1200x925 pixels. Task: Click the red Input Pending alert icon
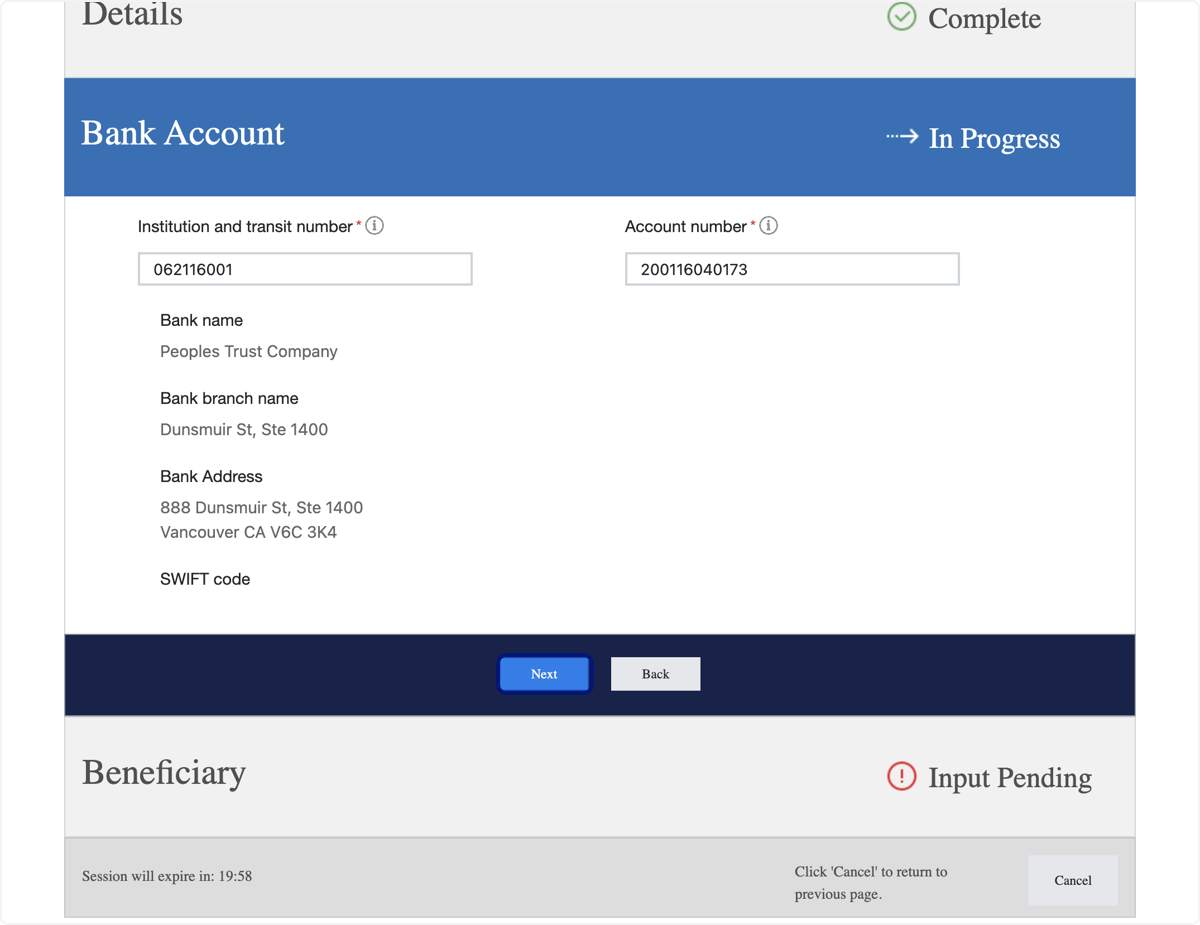(902, 777)
